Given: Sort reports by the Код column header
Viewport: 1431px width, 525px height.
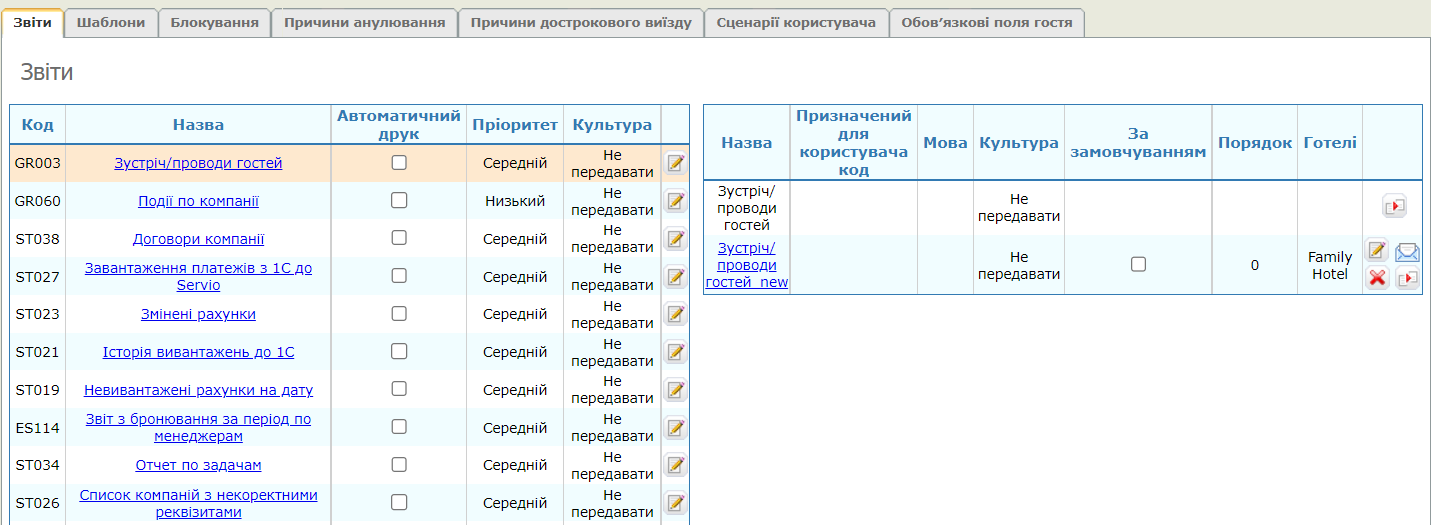Looking at the screenshot, I should [38, 125].
